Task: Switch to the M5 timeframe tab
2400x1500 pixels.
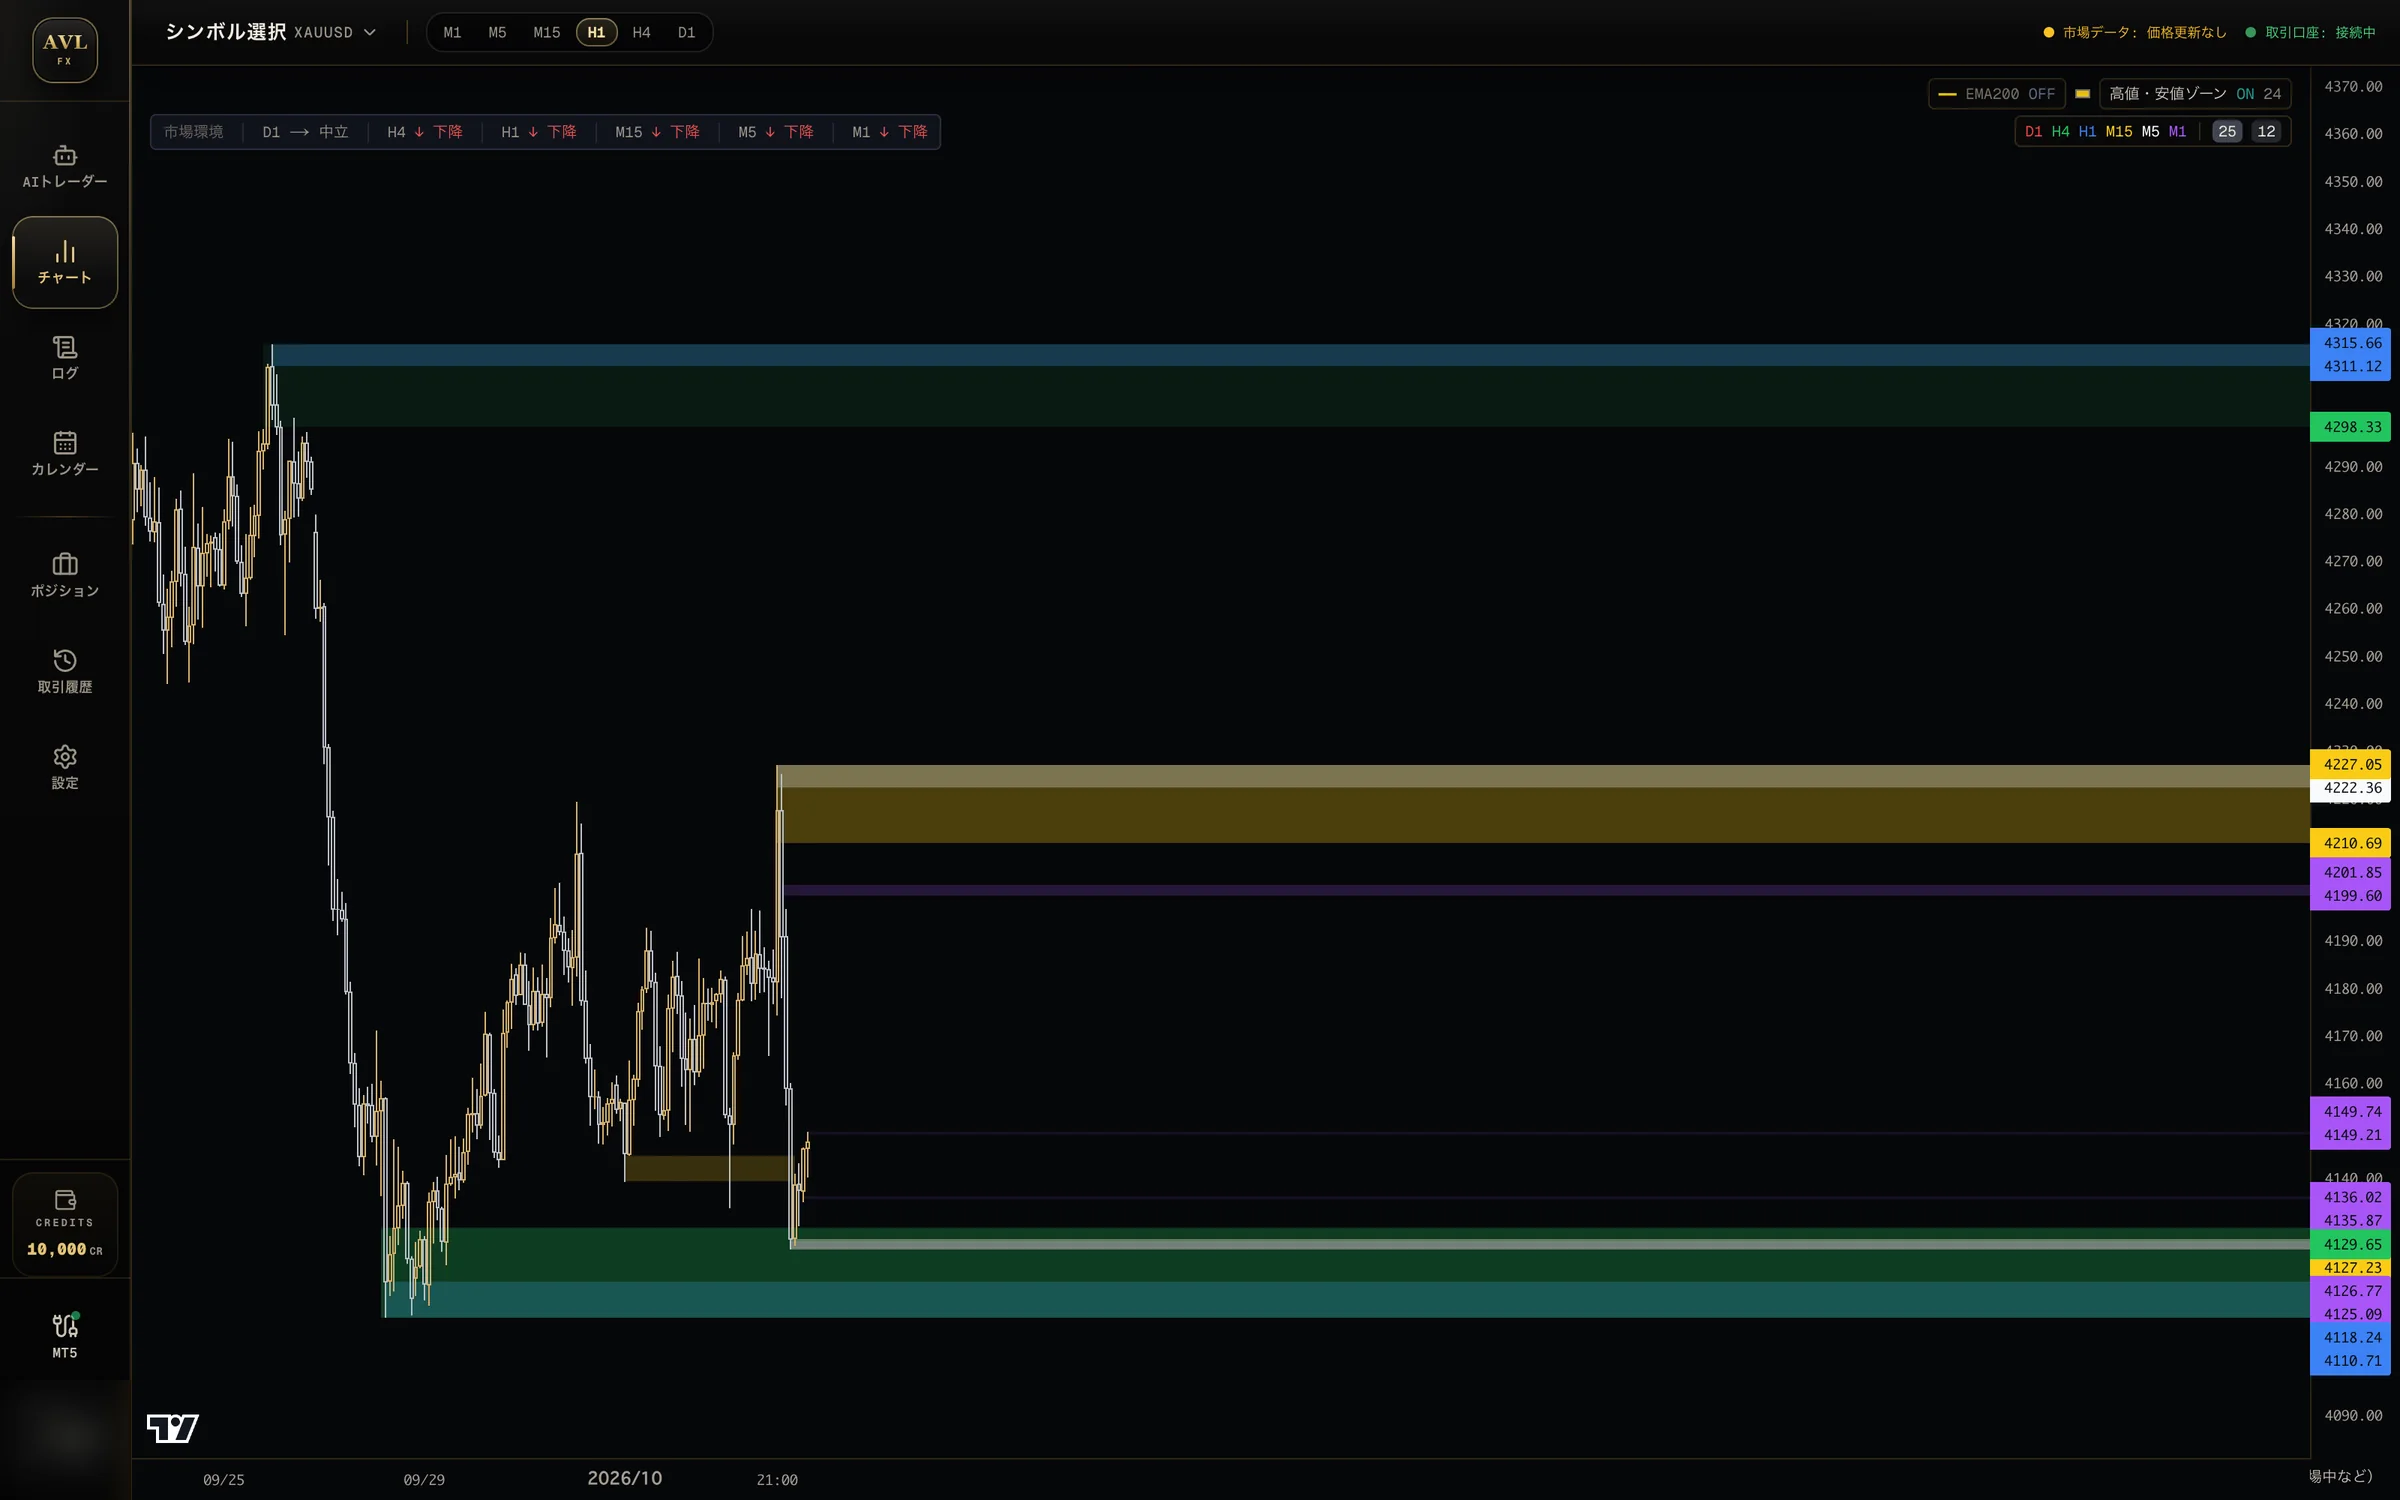Action: 497,32
